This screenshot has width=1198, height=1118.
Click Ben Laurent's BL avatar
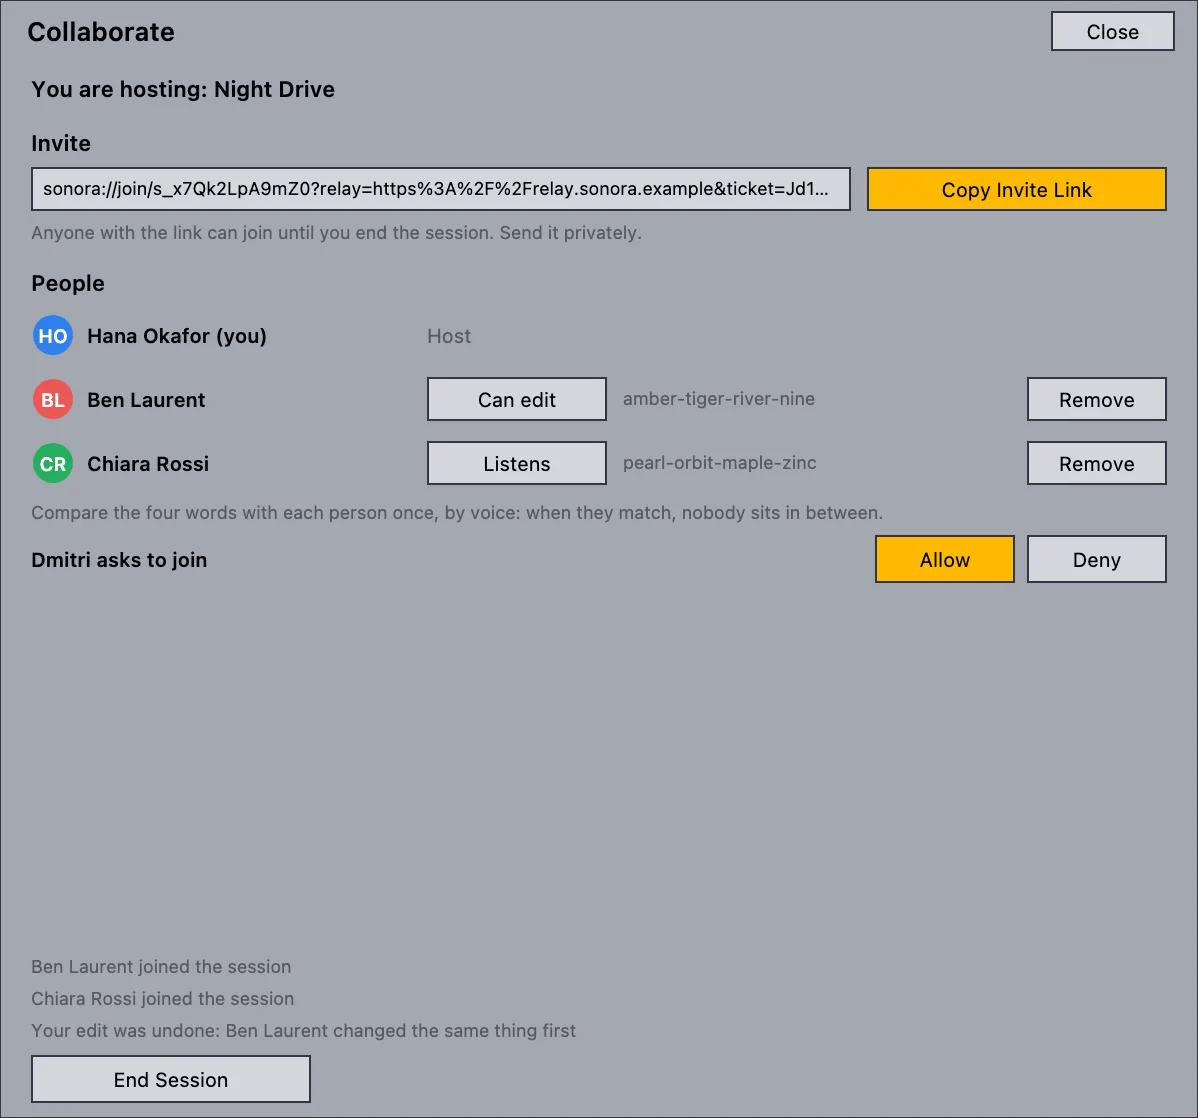tap(53, 399)
